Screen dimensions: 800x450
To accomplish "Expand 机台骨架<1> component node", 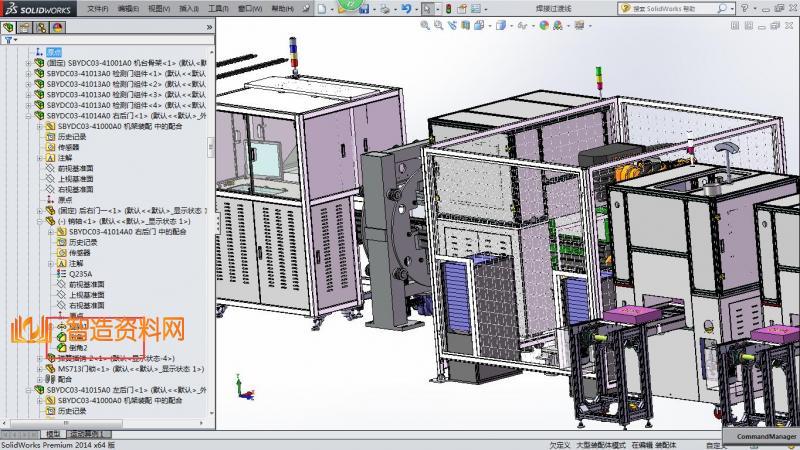I will coord(28,62).
